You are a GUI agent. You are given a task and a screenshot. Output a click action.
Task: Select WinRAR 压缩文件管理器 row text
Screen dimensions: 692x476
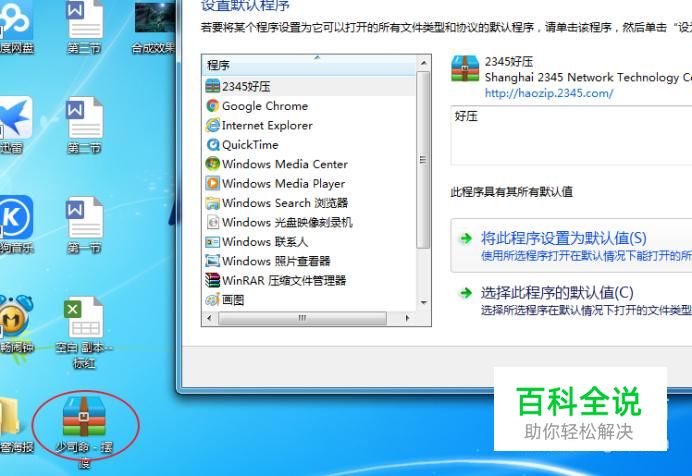[x=284, y=281]
